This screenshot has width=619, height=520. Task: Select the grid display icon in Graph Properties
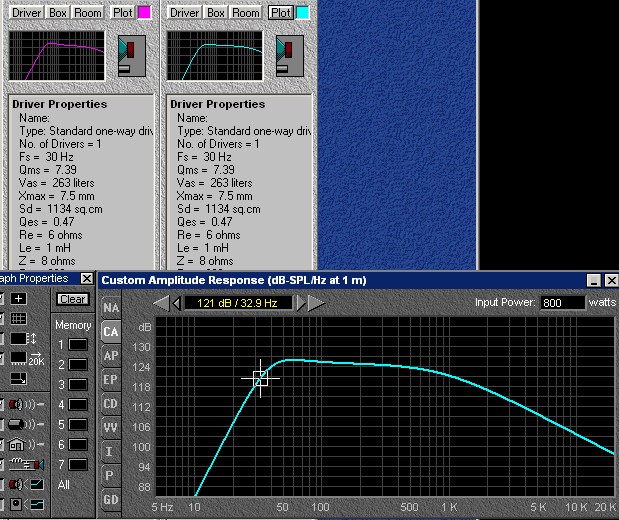[19, 319]
